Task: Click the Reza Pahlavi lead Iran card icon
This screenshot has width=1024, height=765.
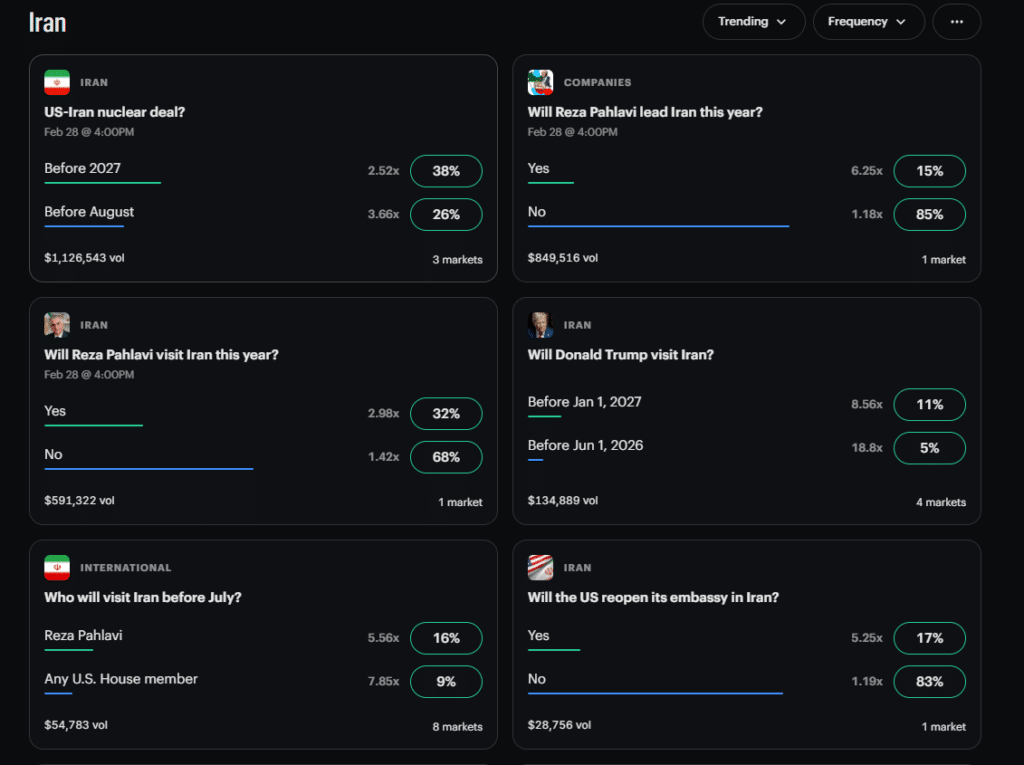Action: (x=541, y=83)
